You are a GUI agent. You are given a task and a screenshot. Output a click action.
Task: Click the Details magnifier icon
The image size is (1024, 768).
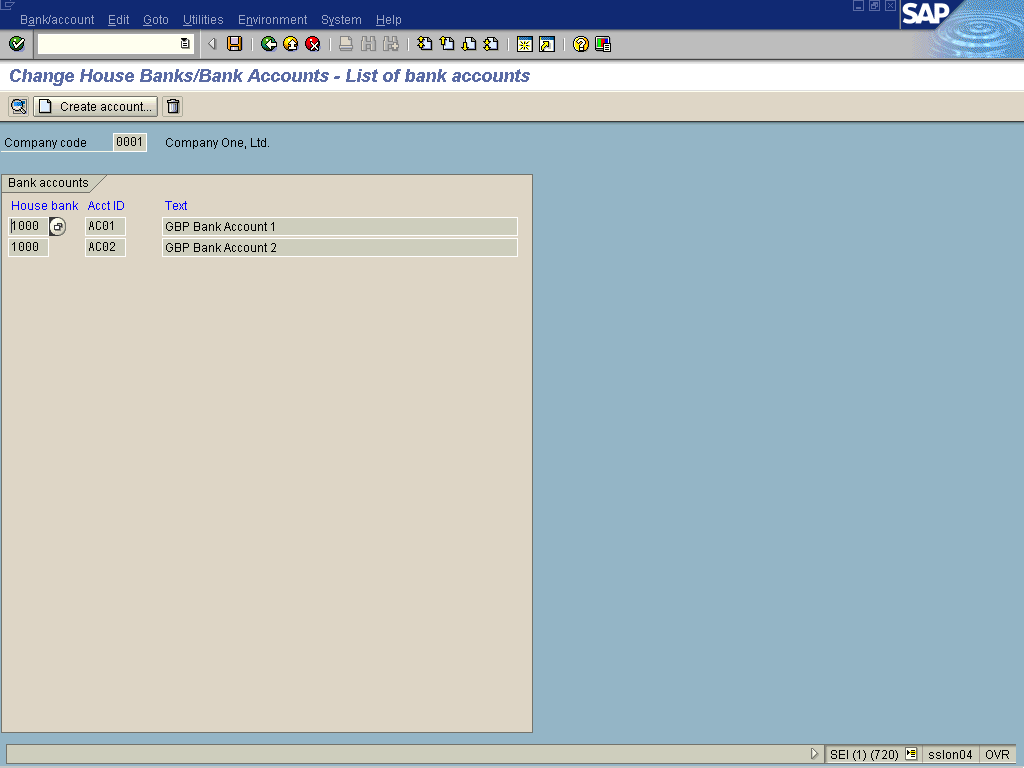[x=19, y=106]
